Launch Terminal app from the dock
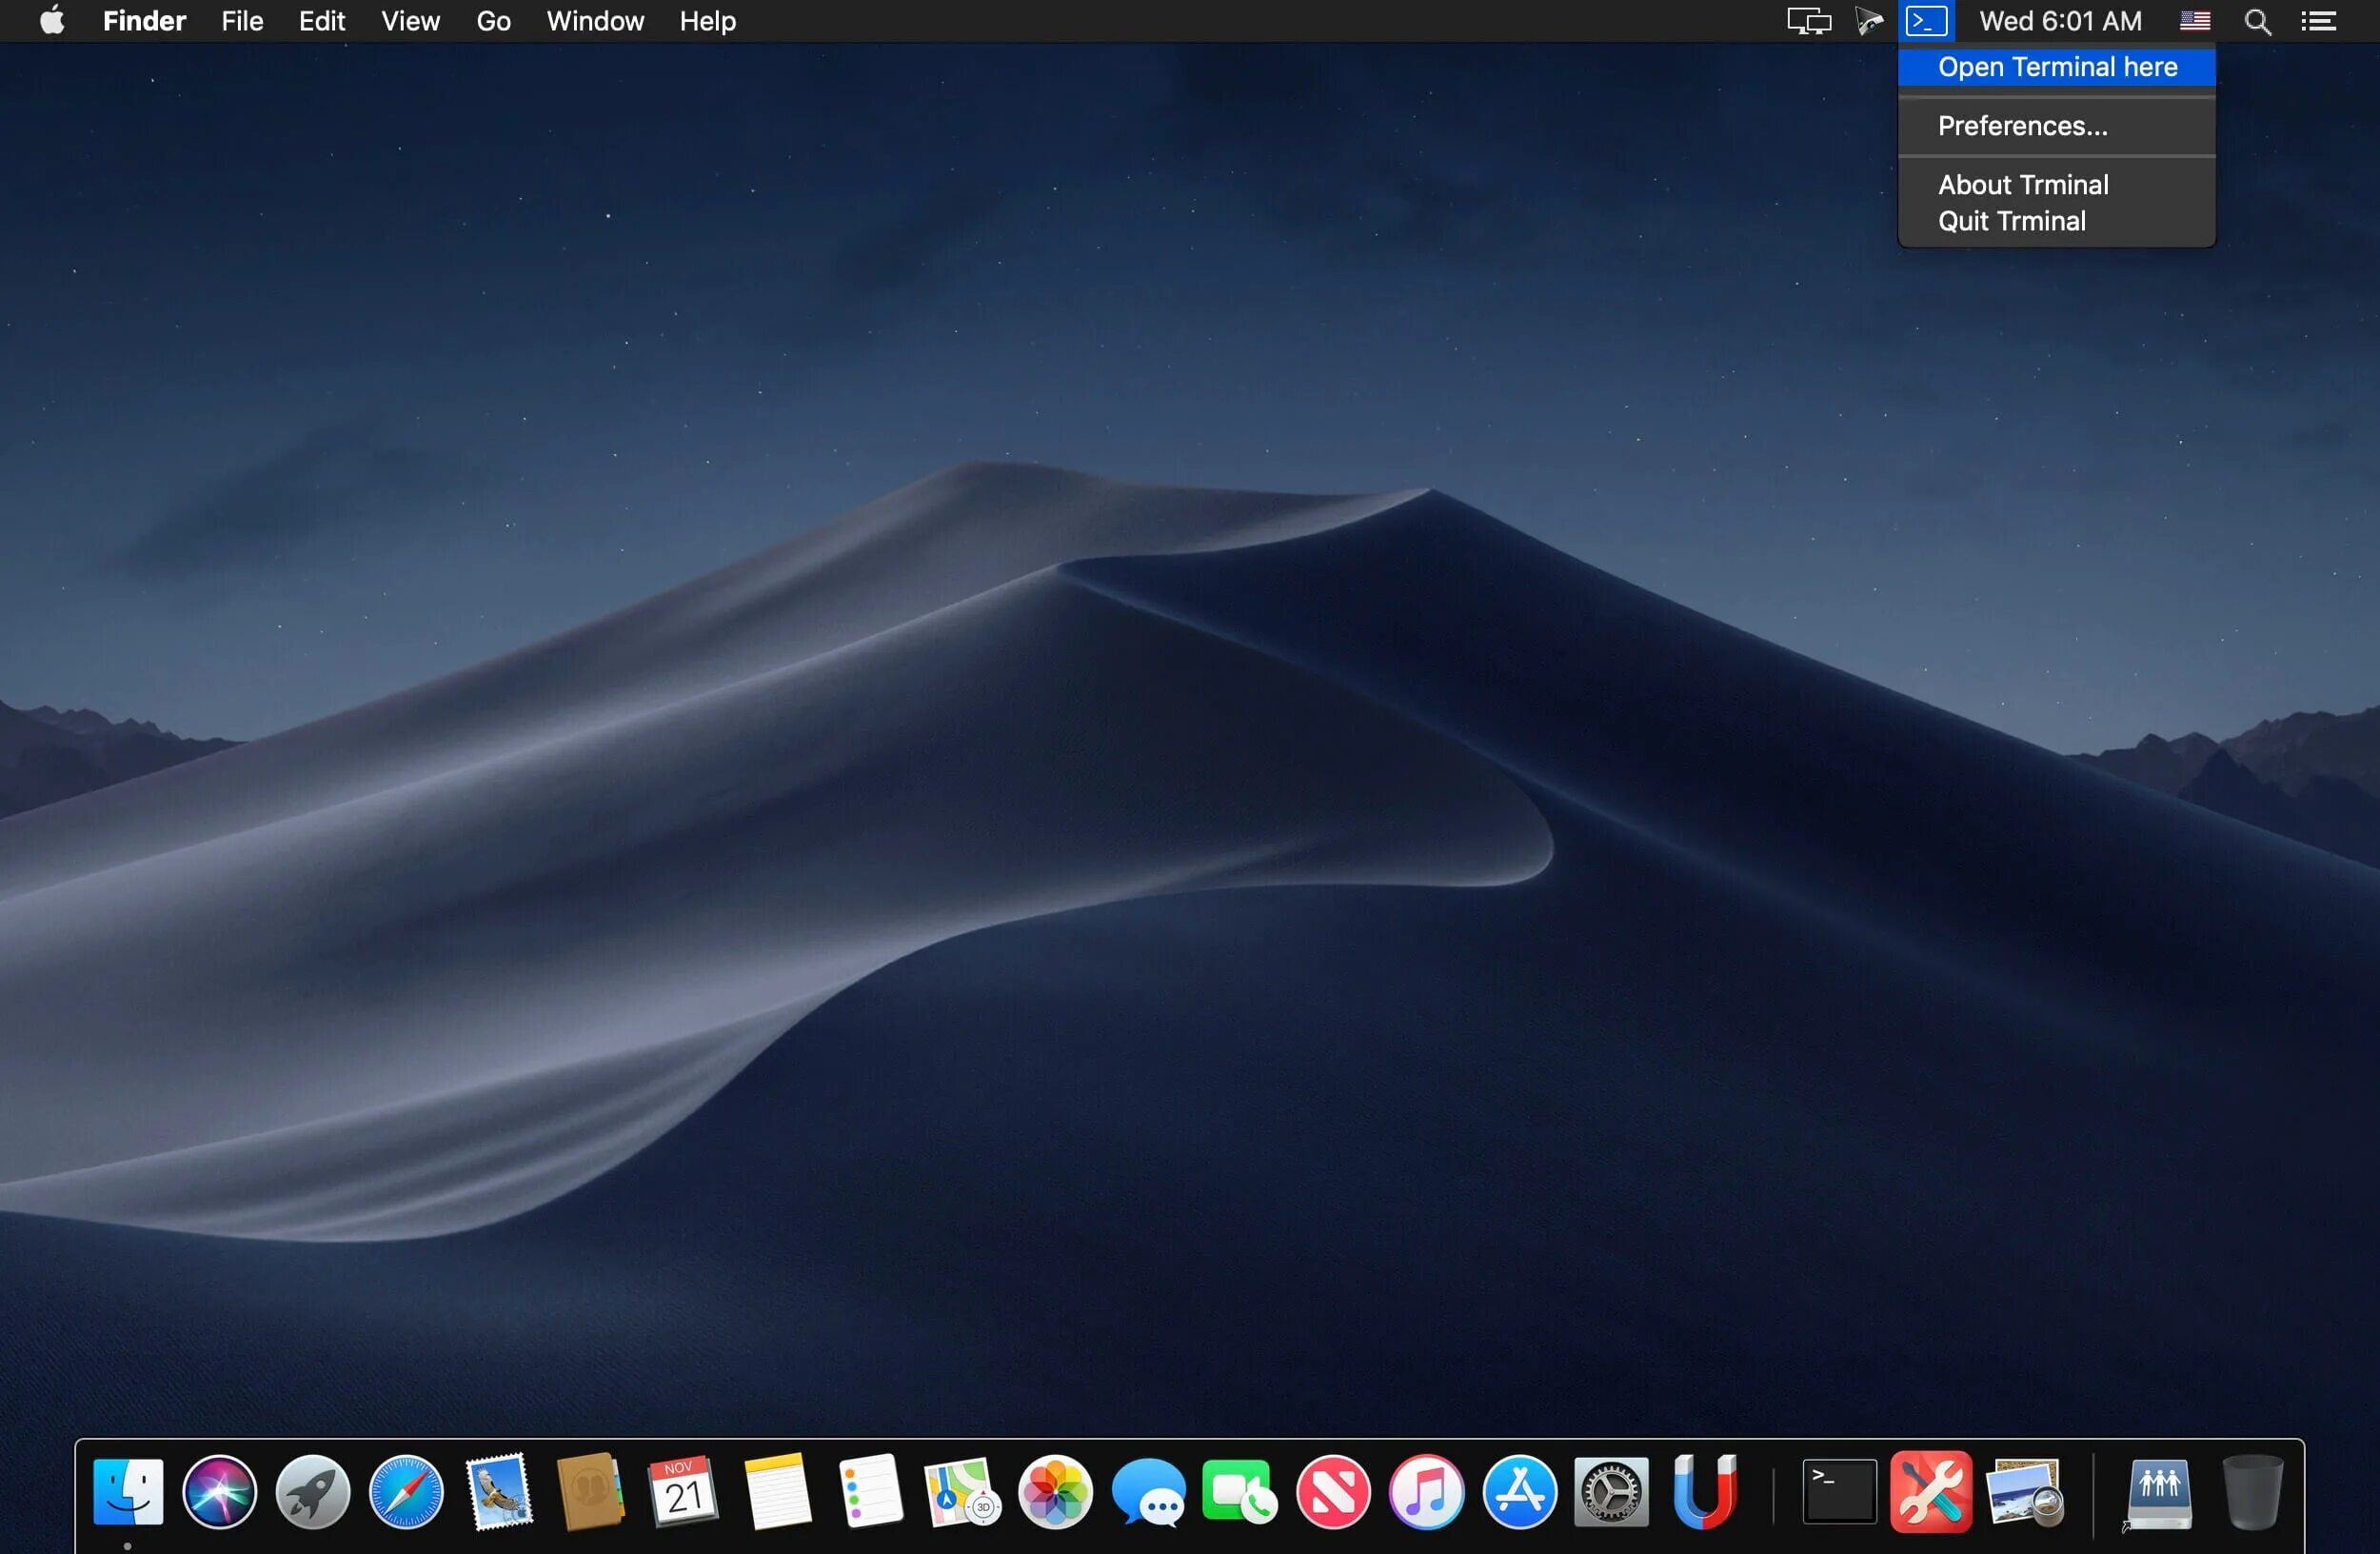 pos(1838,1492)
